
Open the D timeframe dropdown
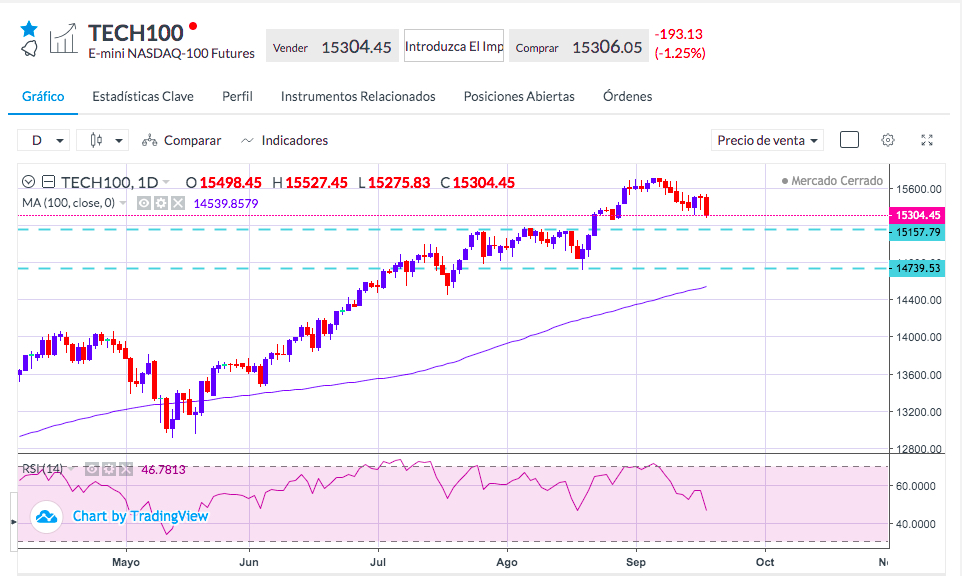pyautogui.click(x=43, y=140)
